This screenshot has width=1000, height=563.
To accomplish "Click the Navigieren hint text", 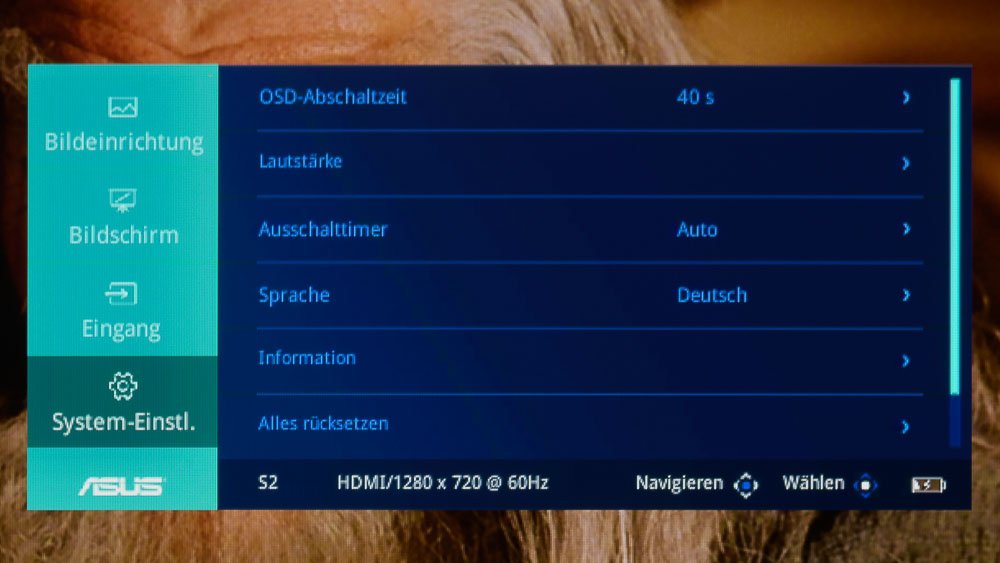I will coord(679,483).
